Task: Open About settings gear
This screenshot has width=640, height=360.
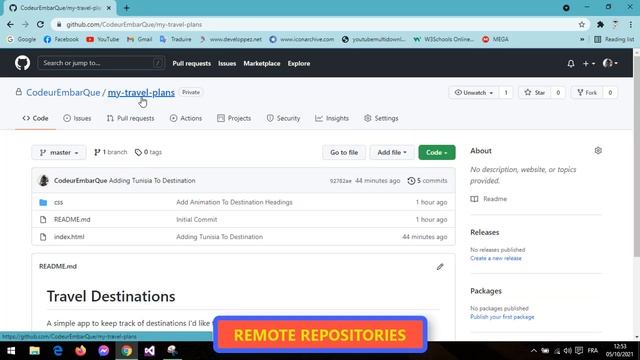Action: click(598, 151)
